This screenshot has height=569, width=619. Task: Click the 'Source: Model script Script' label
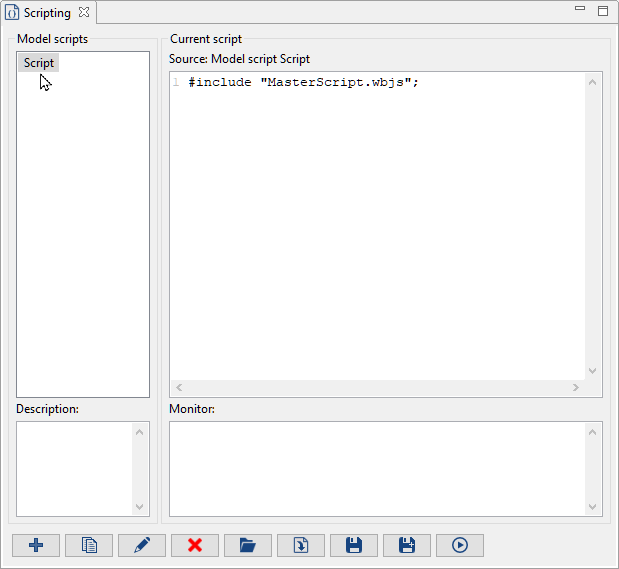(x=239, y=59)
